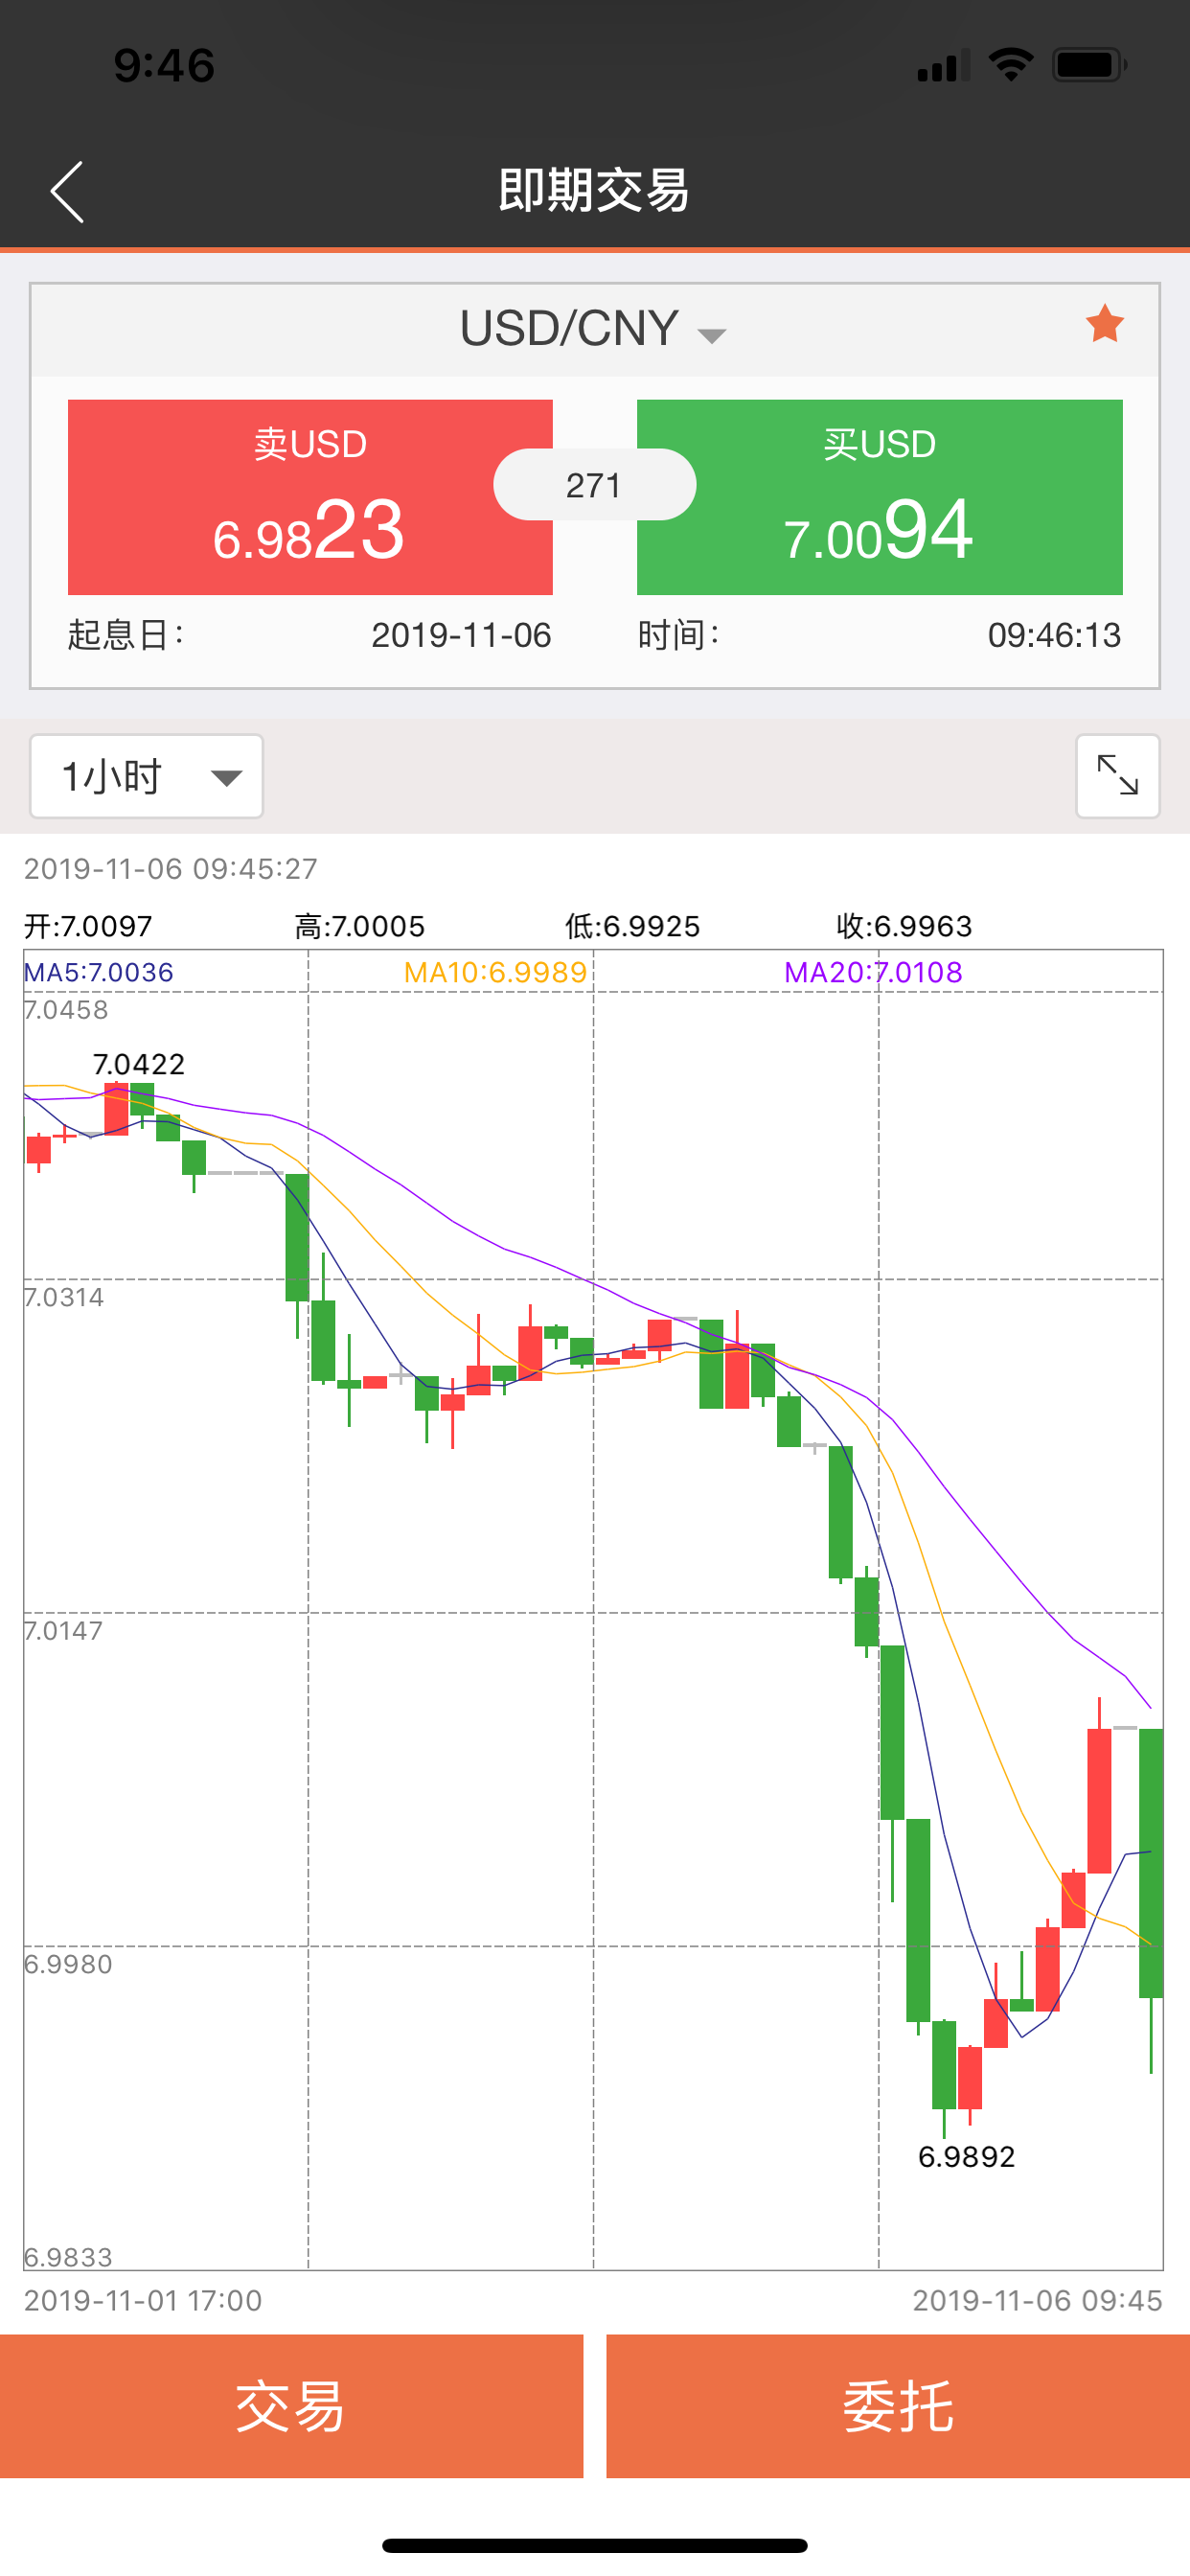1190x2576 pixels.
Task: Tap the 9:46 status bar clock
Action: pyautogui.click(x=164, y=66)
